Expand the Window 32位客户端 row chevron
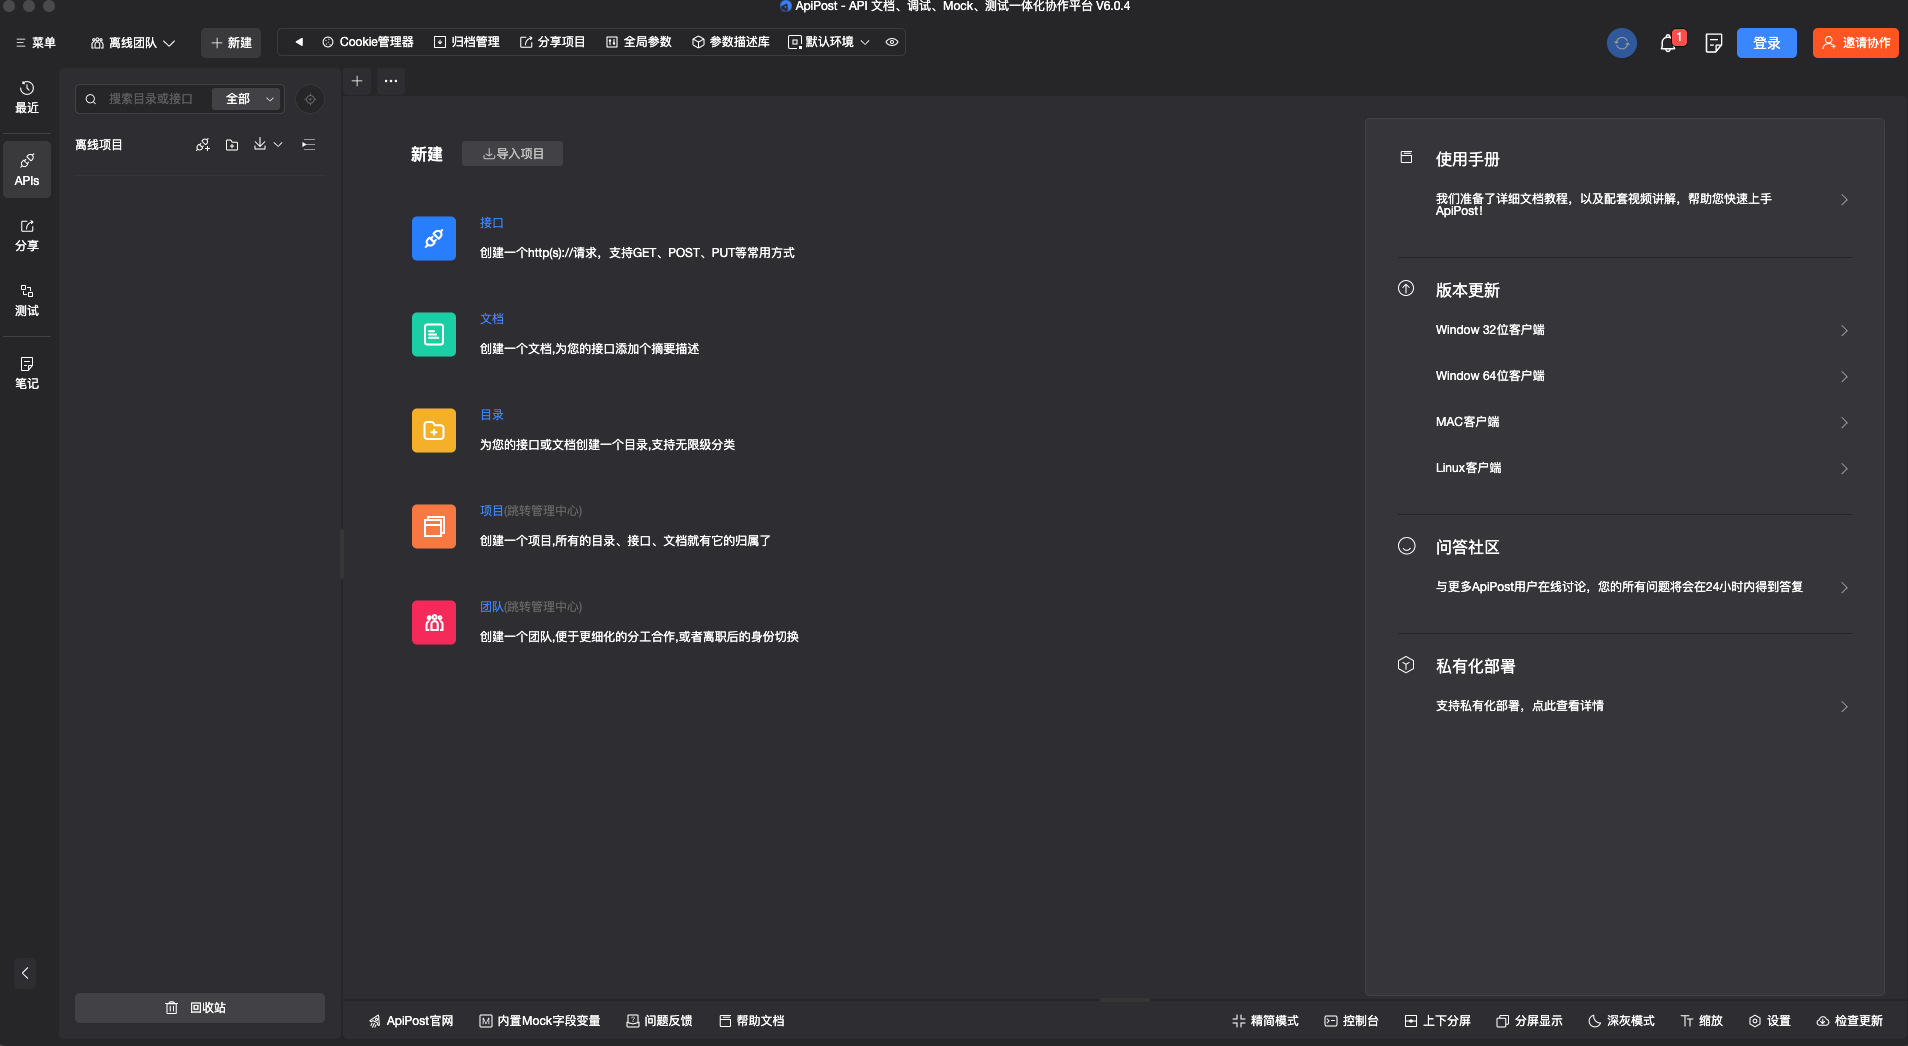This screenshot has width=1908, height=1046. pyautogui.click(x=1844, y=331)
